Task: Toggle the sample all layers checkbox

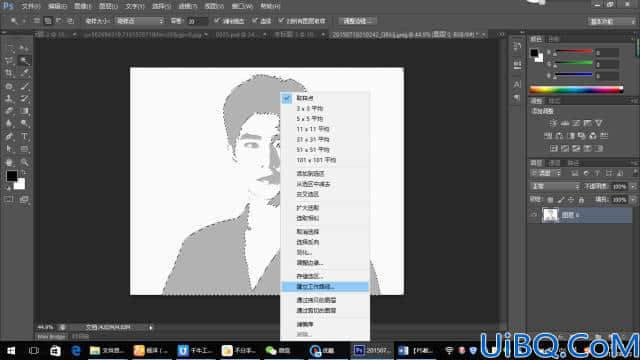Action: click(281, 20)
